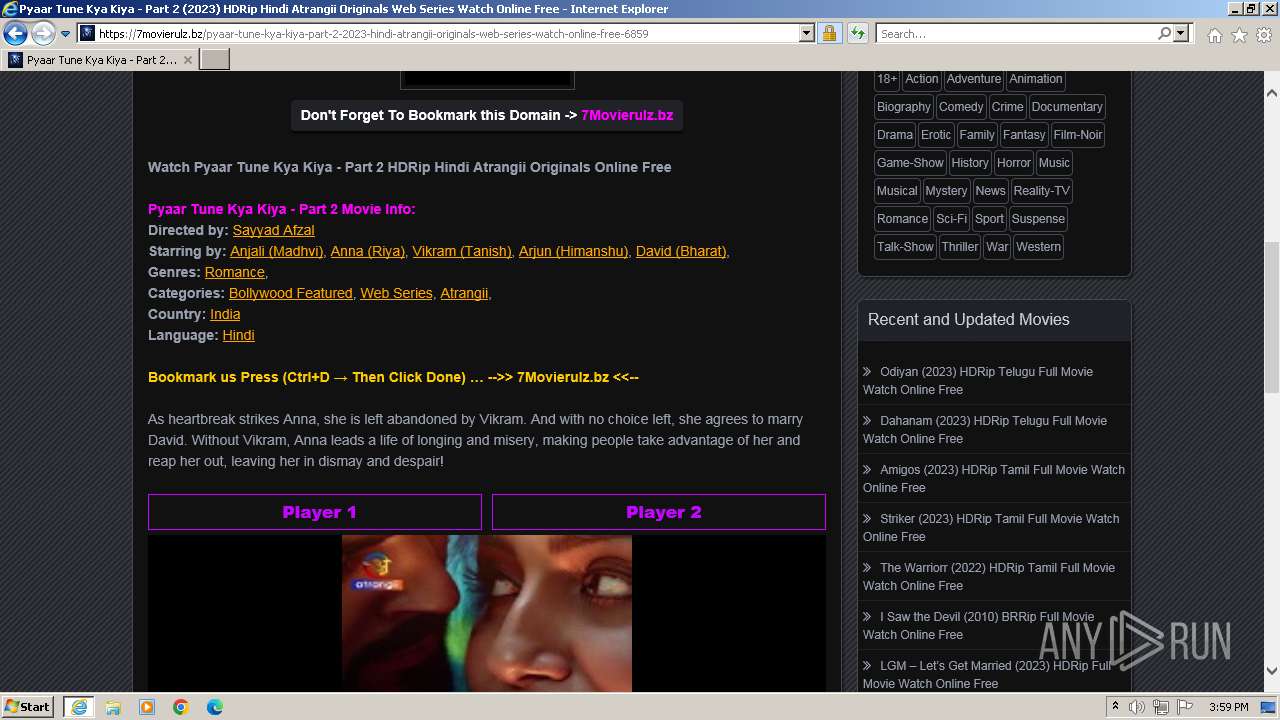Select the Documentary genre tag

[1067, 107]
